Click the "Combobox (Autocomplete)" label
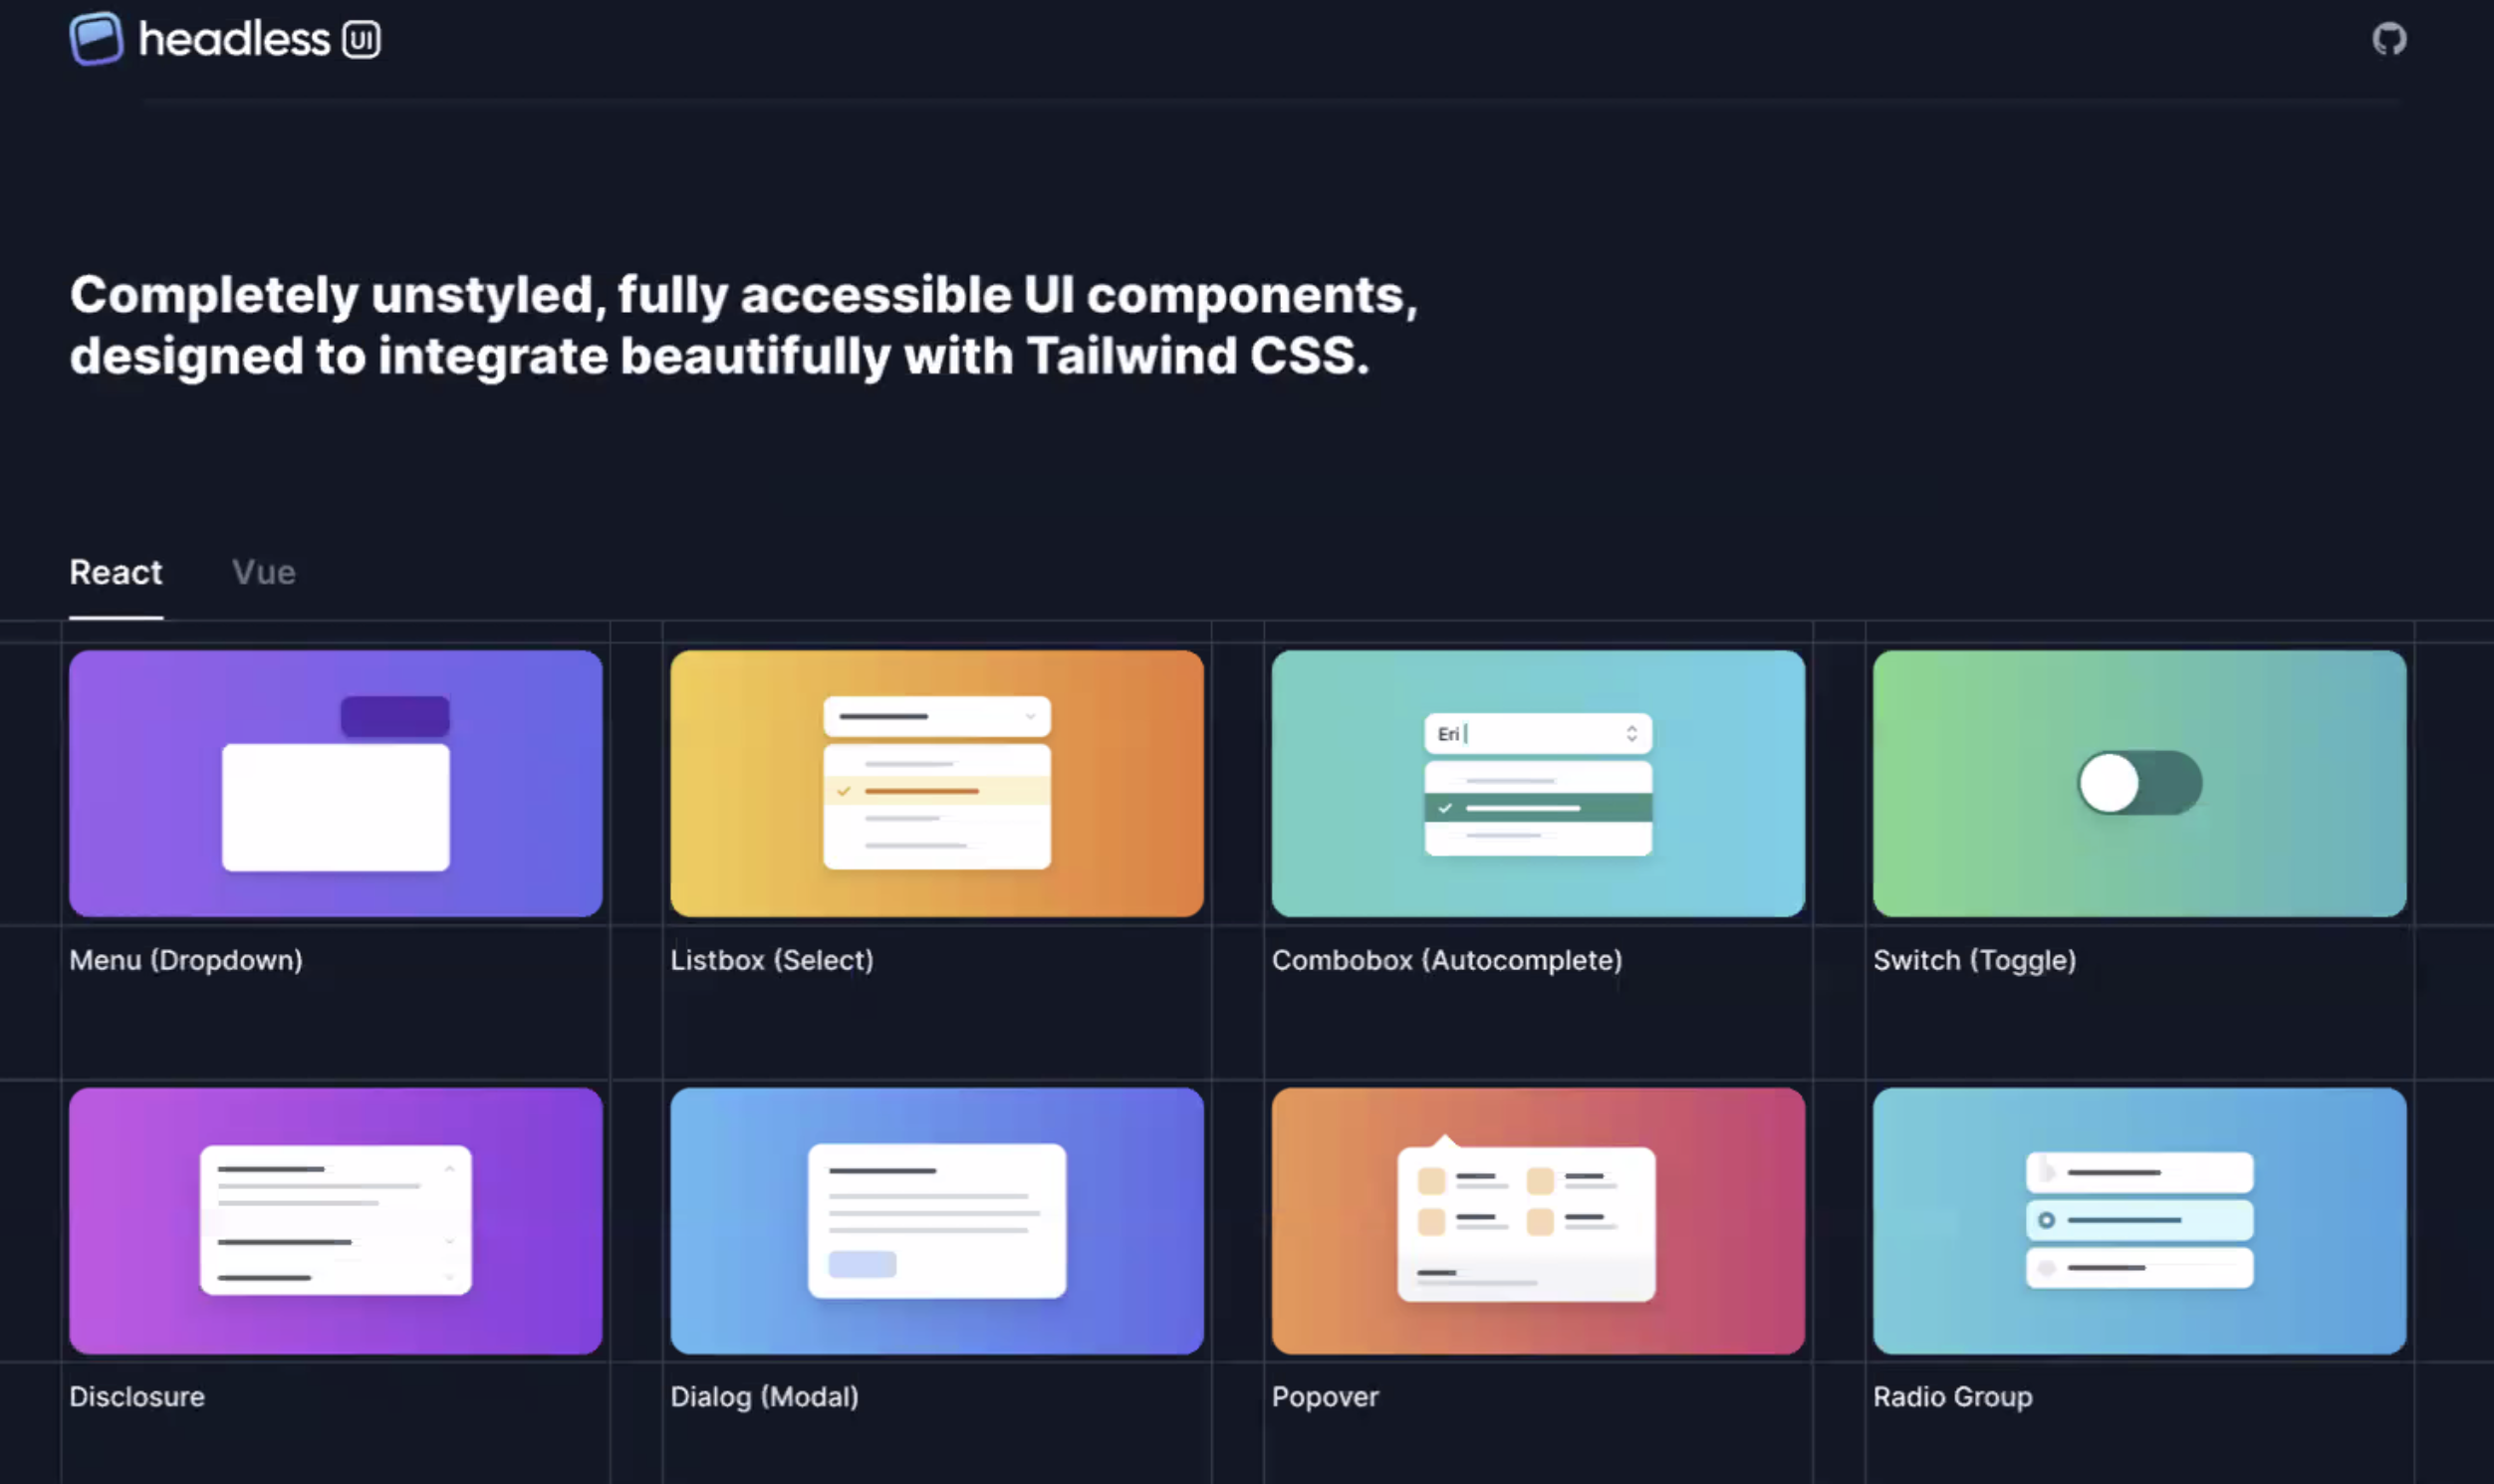 1447,960
